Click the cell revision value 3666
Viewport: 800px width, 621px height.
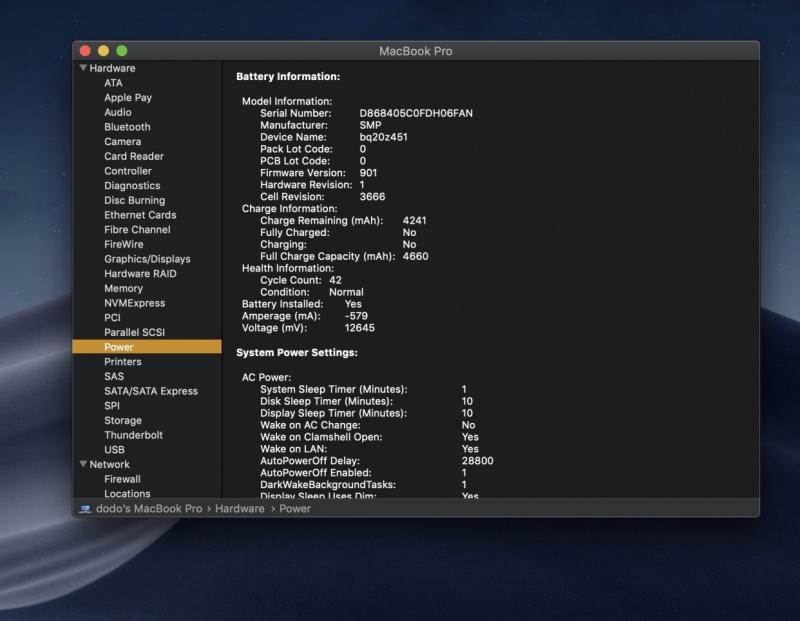pos(372,197)
